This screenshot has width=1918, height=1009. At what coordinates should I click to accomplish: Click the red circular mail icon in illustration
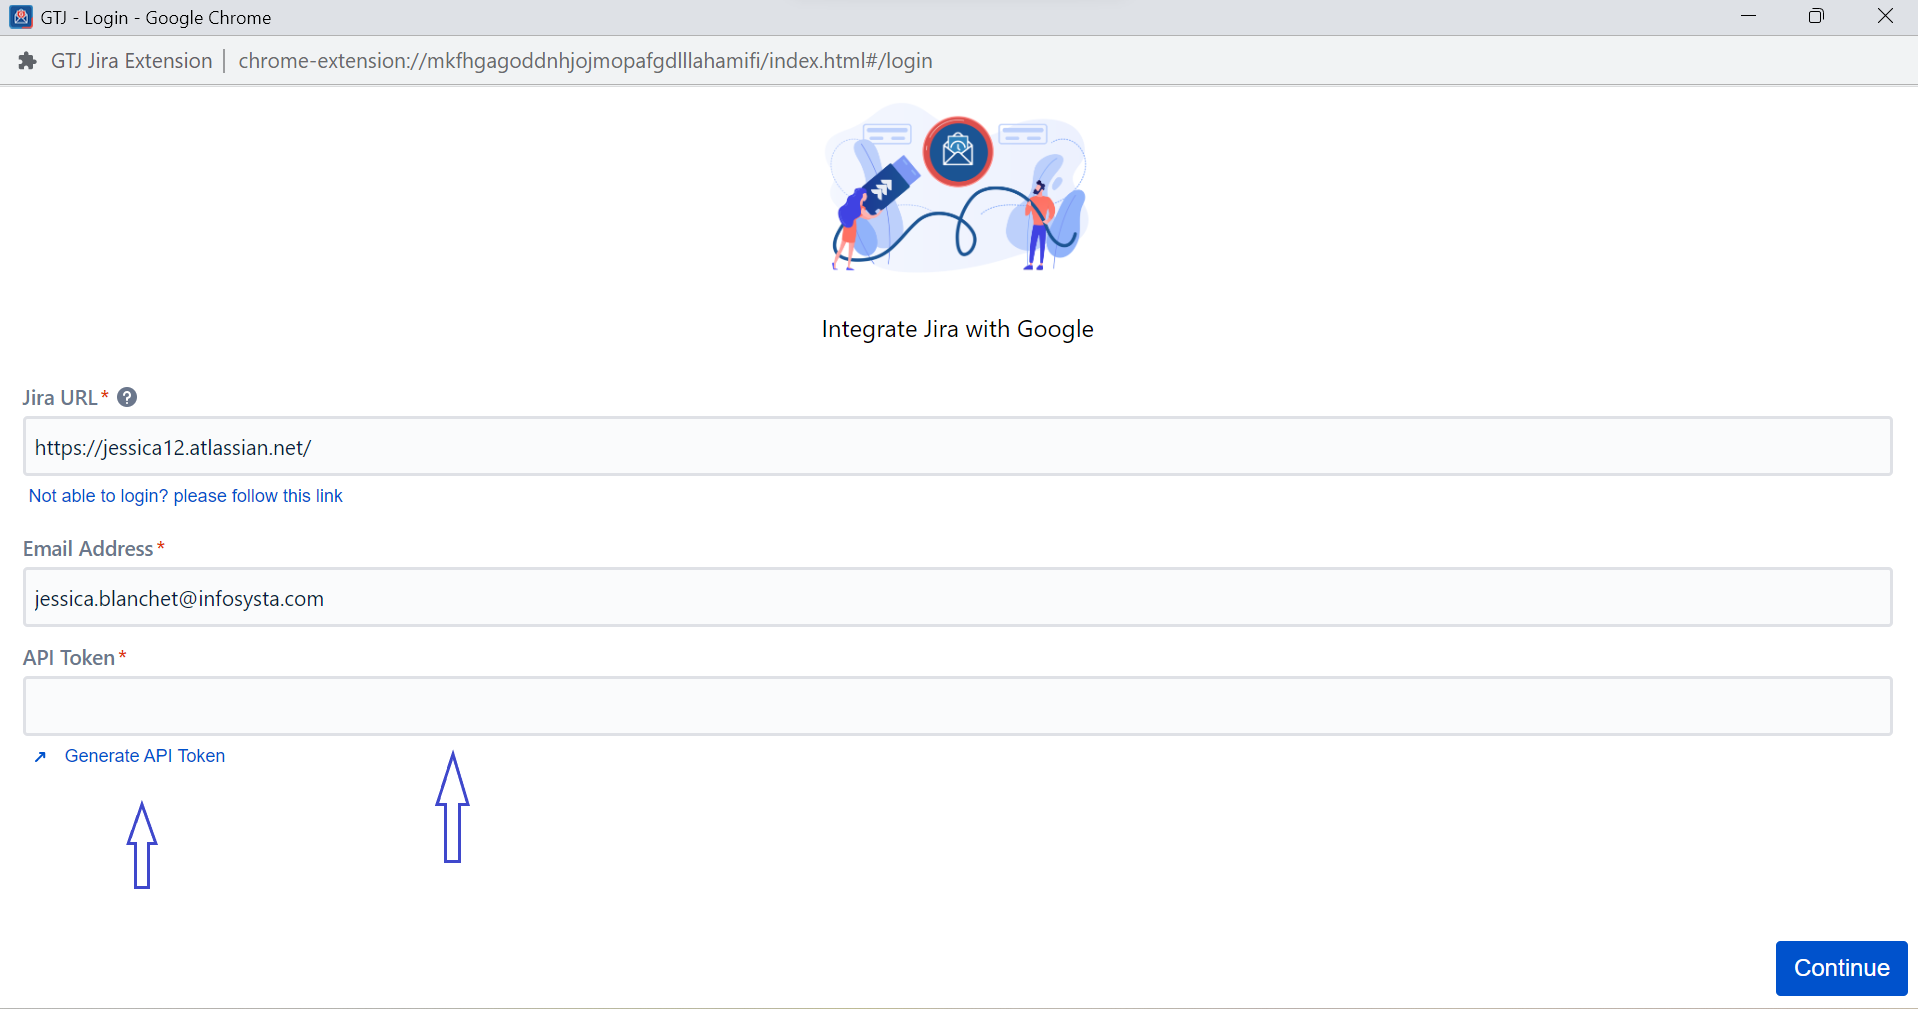click(x=957, y=151)
